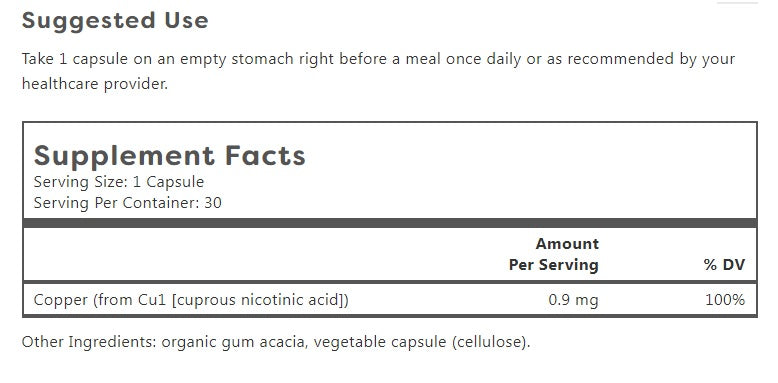Image resolution: width=778 pixels, height=383 pixels.
Task: Select the Serving Per Container: 30 line
Action: tap(128, 203)
